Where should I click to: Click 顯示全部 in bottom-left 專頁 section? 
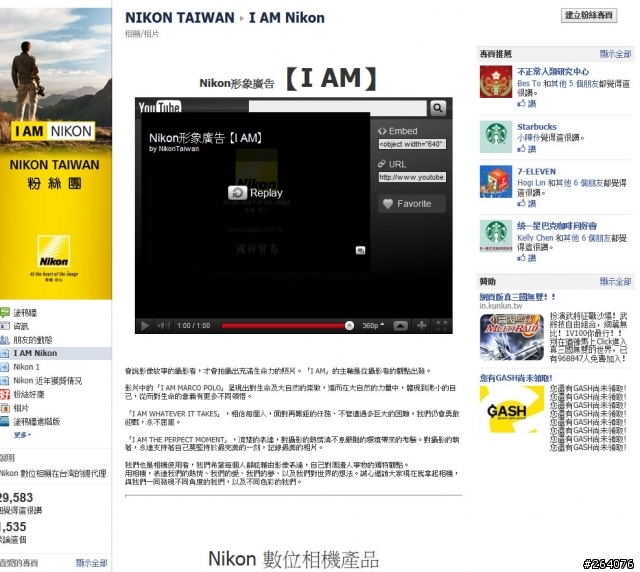pyautogui.click(x=91, y=563)
